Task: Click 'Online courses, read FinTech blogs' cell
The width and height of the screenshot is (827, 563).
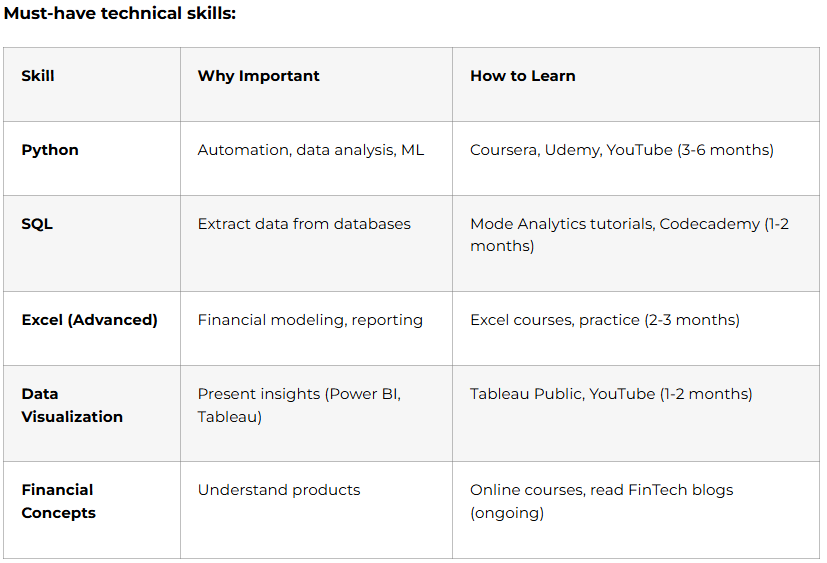Action: coord(601,490)
